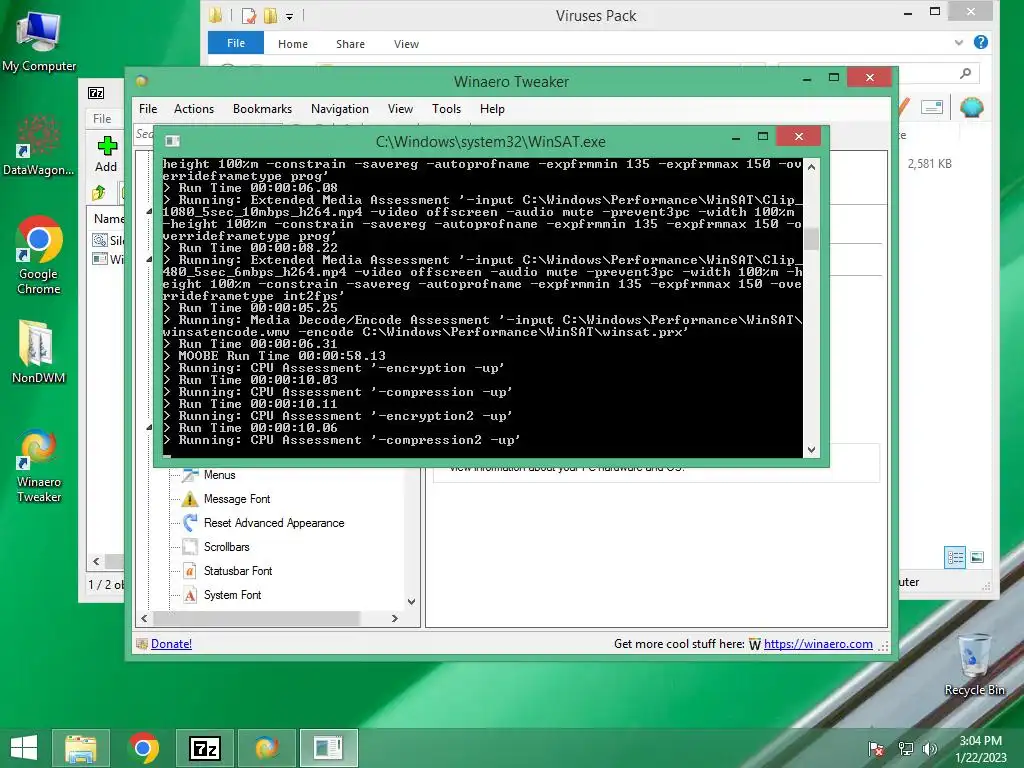Open the Navigation menu
This screenshot has height=768, width=1024.
coord(340,109)
